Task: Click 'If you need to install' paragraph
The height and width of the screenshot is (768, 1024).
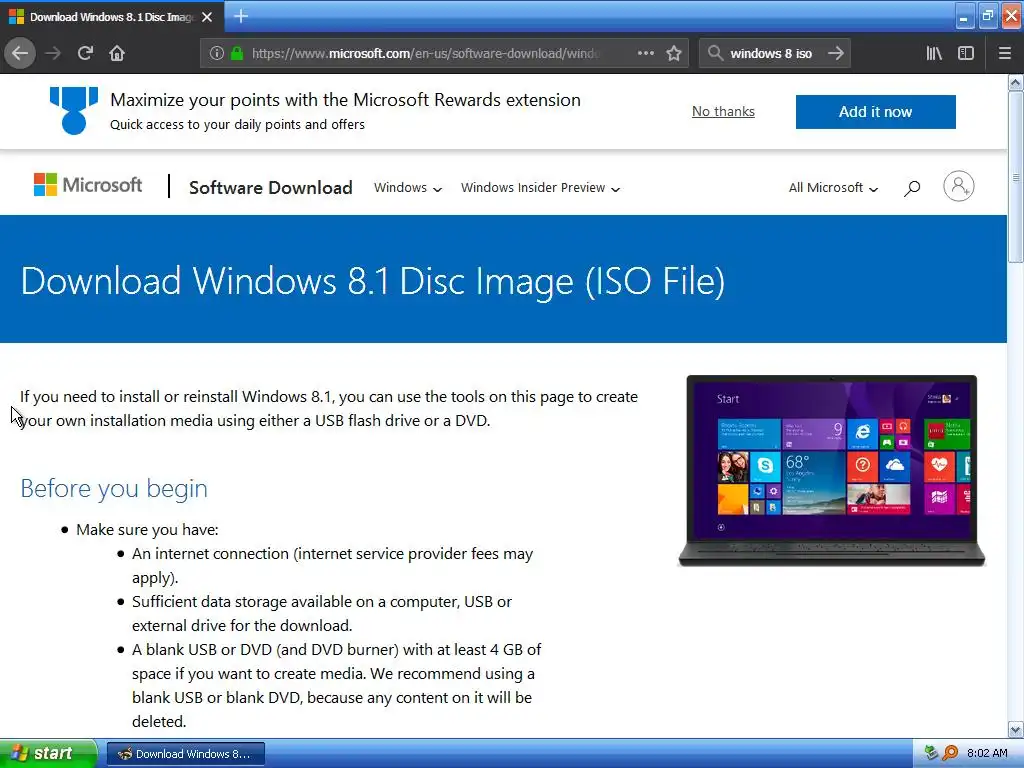Action: (328, 408)
